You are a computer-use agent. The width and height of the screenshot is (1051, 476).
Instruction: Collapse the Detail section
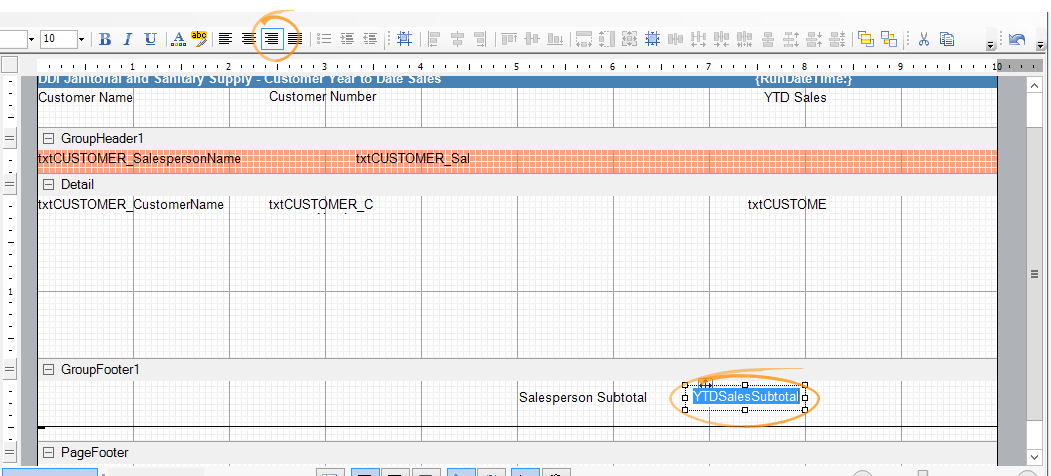pyautogui.click(x=47, y=185)
